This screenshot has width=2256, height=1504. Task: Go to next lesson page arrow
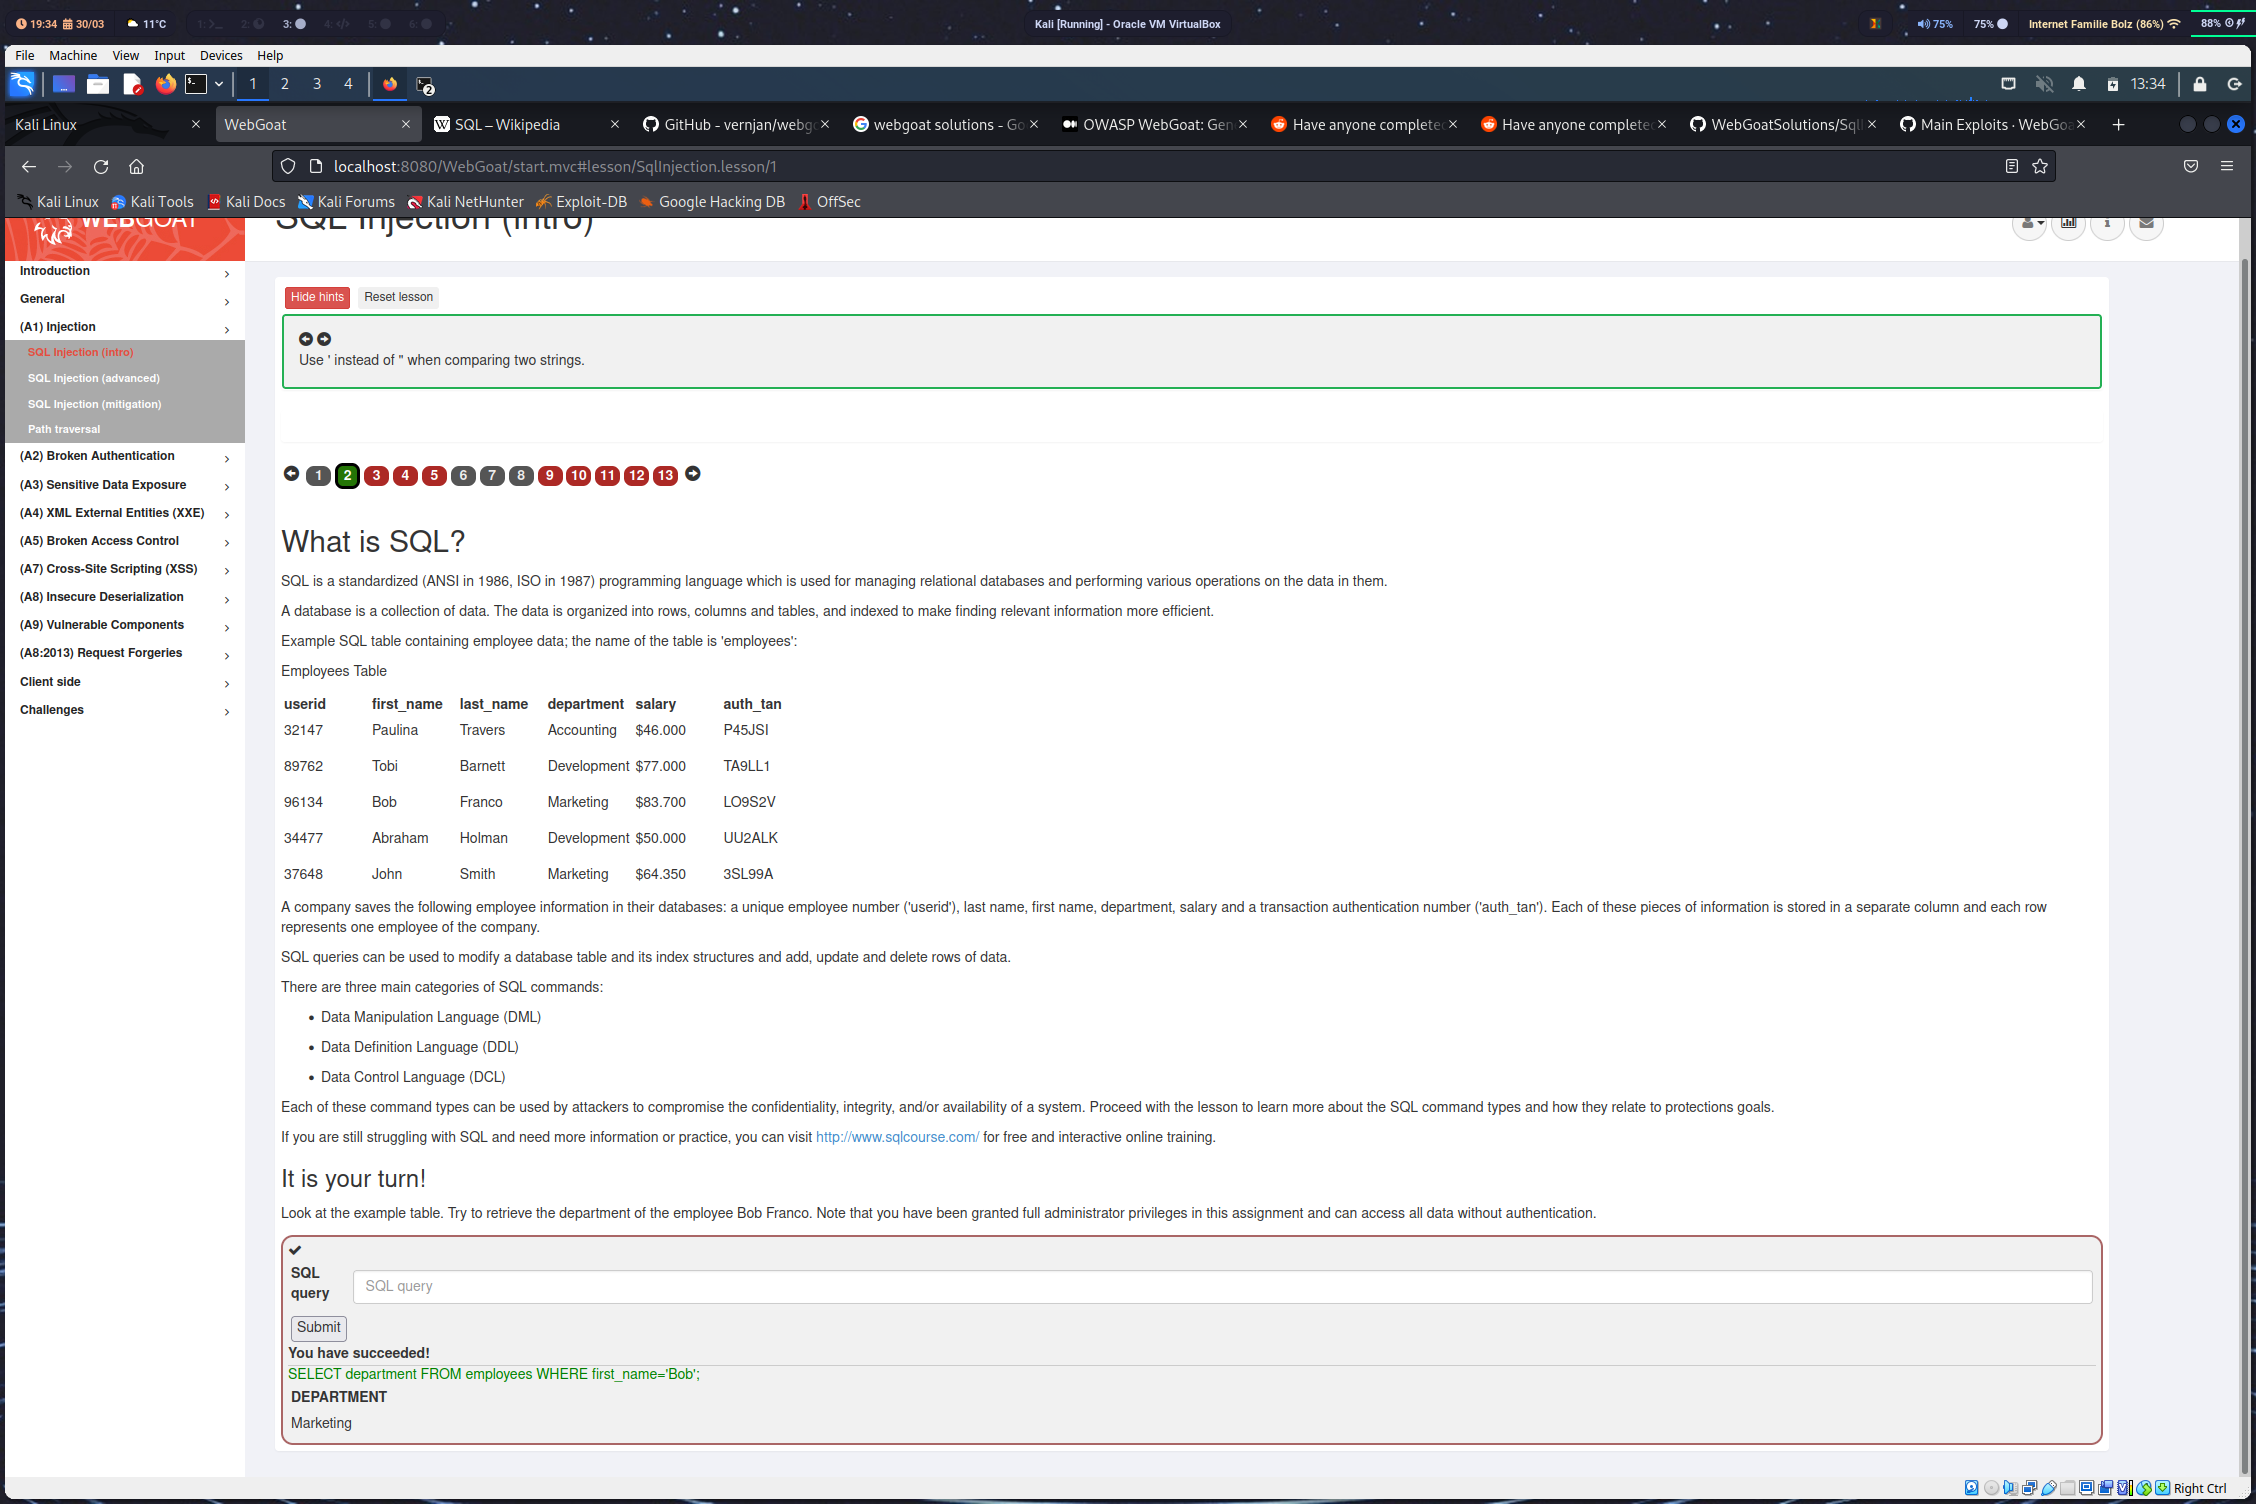point(693,474)
